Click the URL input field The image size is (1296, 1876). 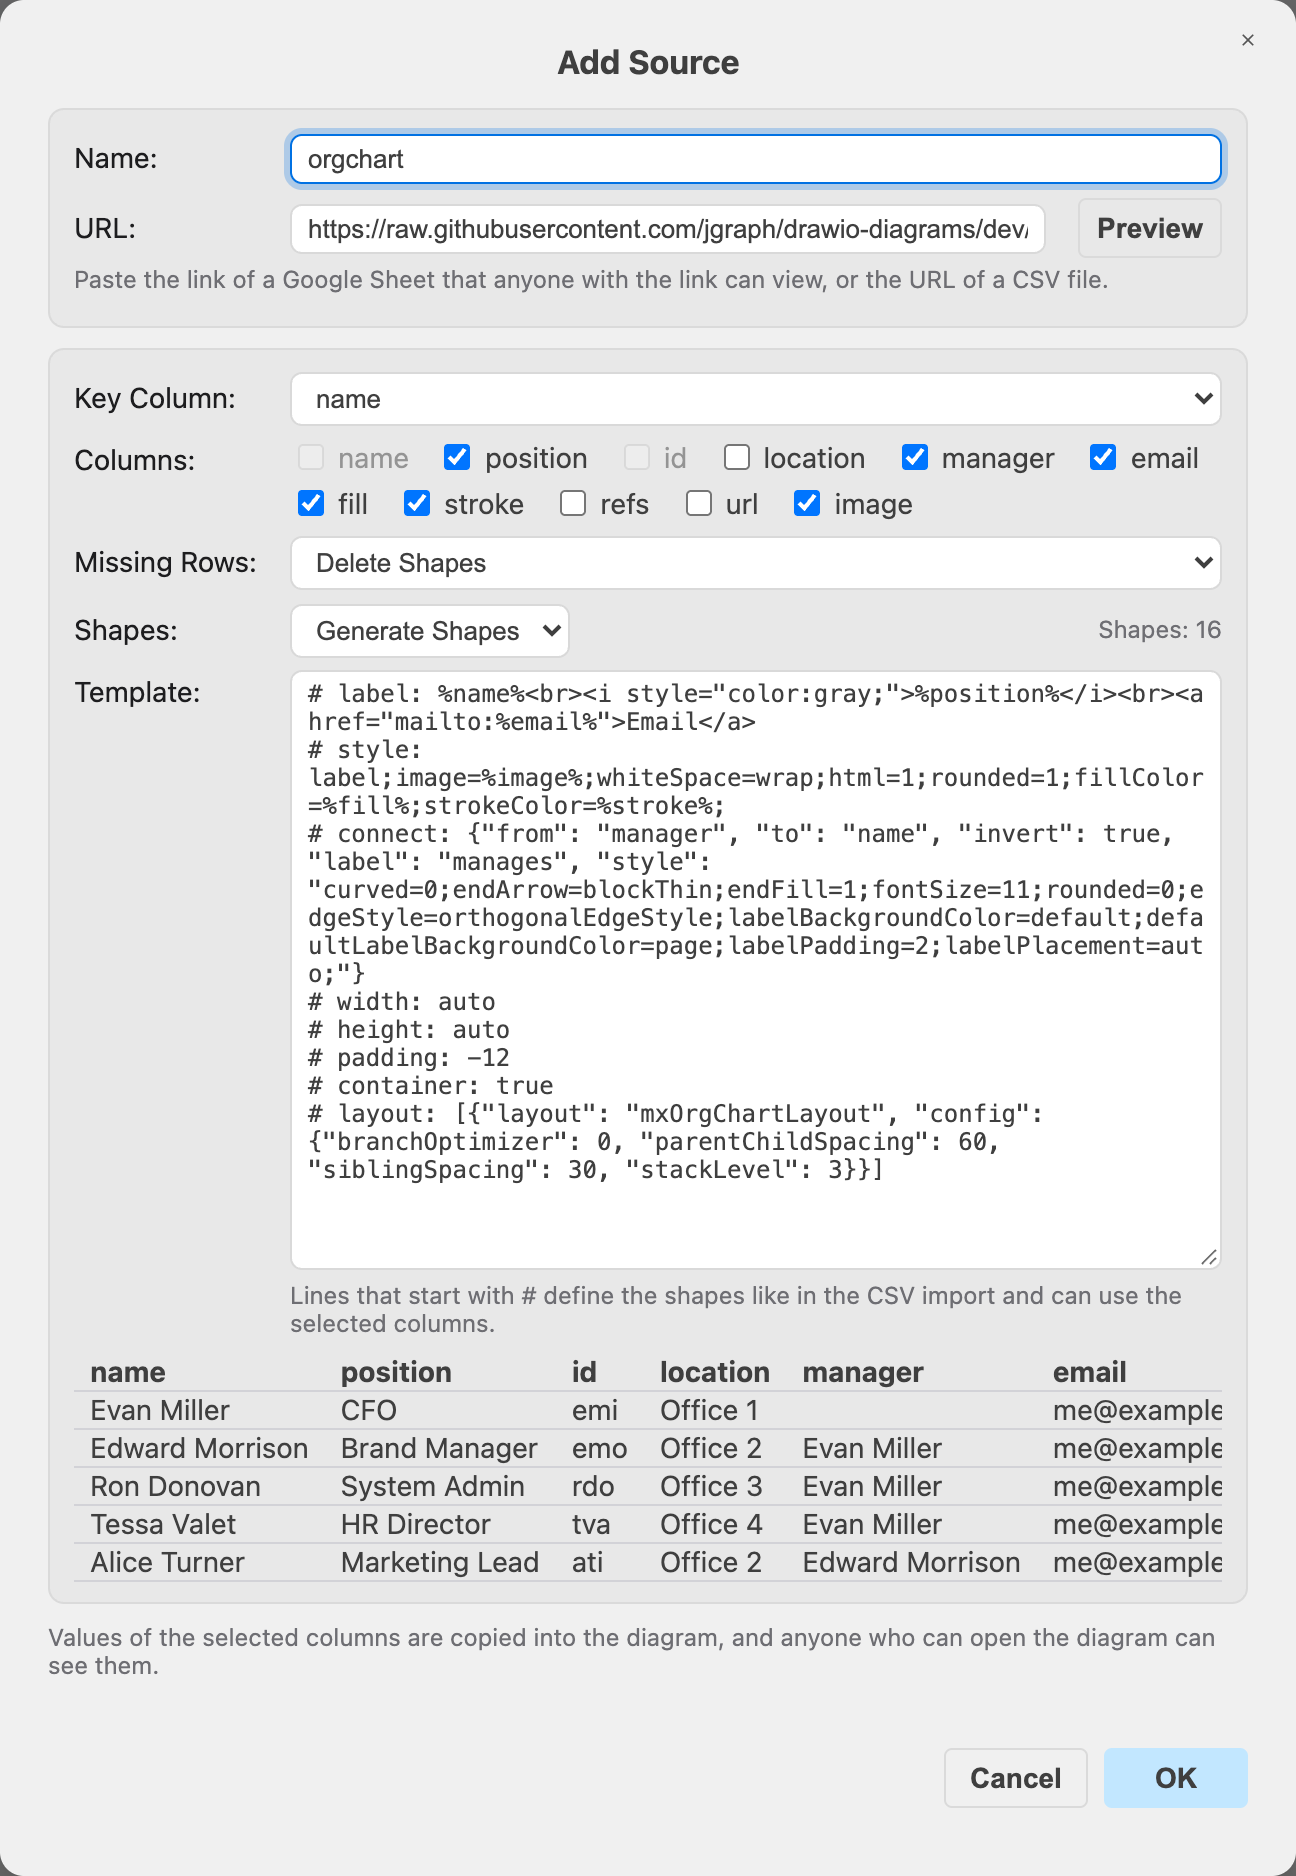[667, 230]
